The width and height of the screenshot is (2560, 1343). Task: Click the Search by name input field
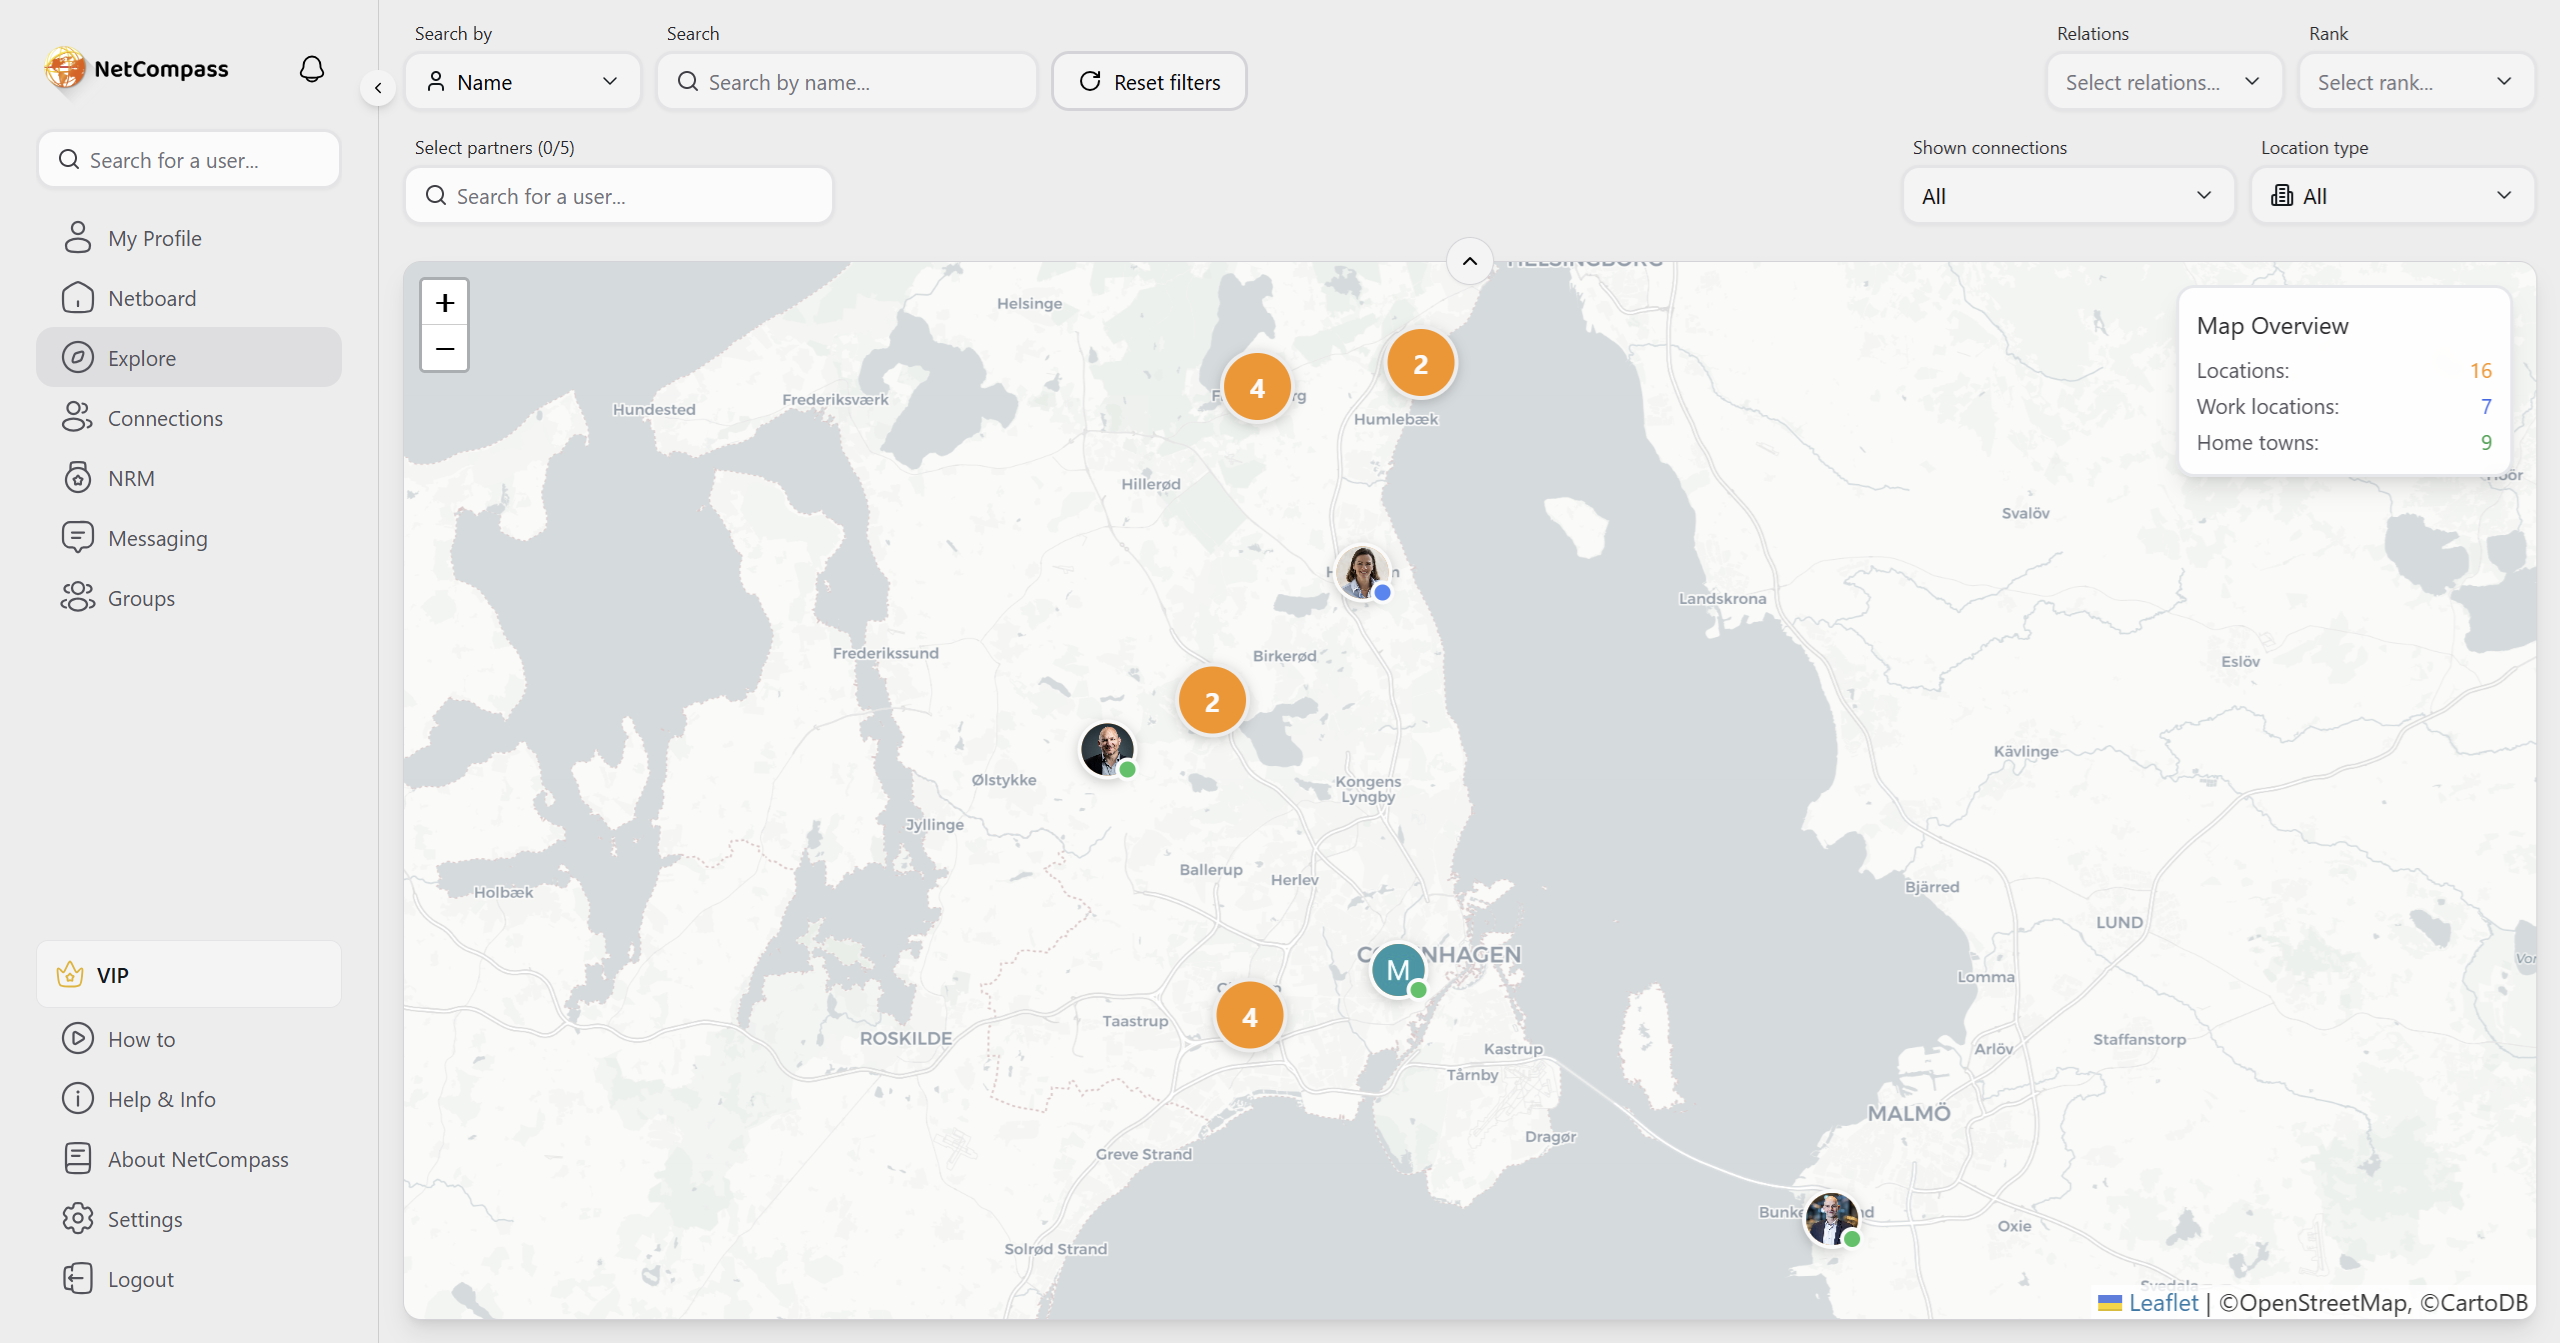pos(846,81)
